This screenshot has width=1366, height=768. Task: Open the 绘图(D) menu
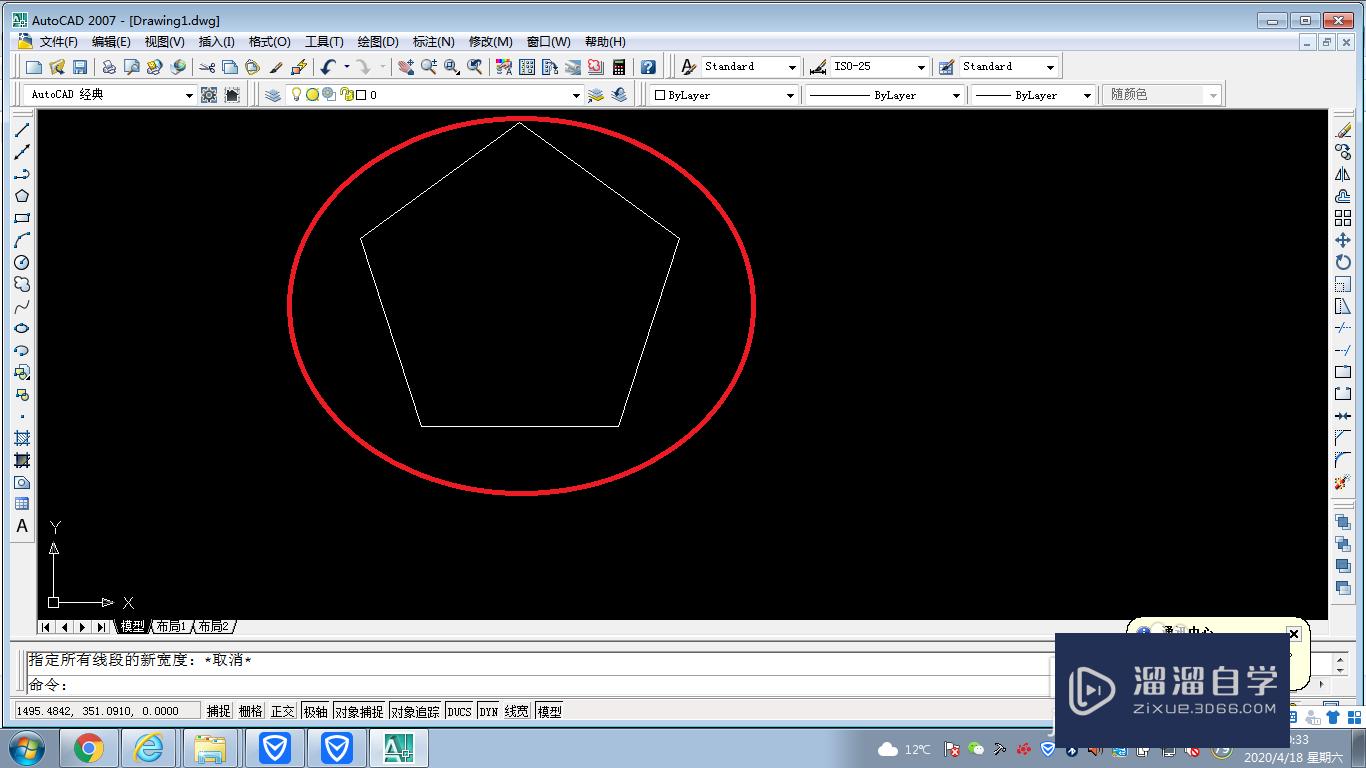[378, 41]
